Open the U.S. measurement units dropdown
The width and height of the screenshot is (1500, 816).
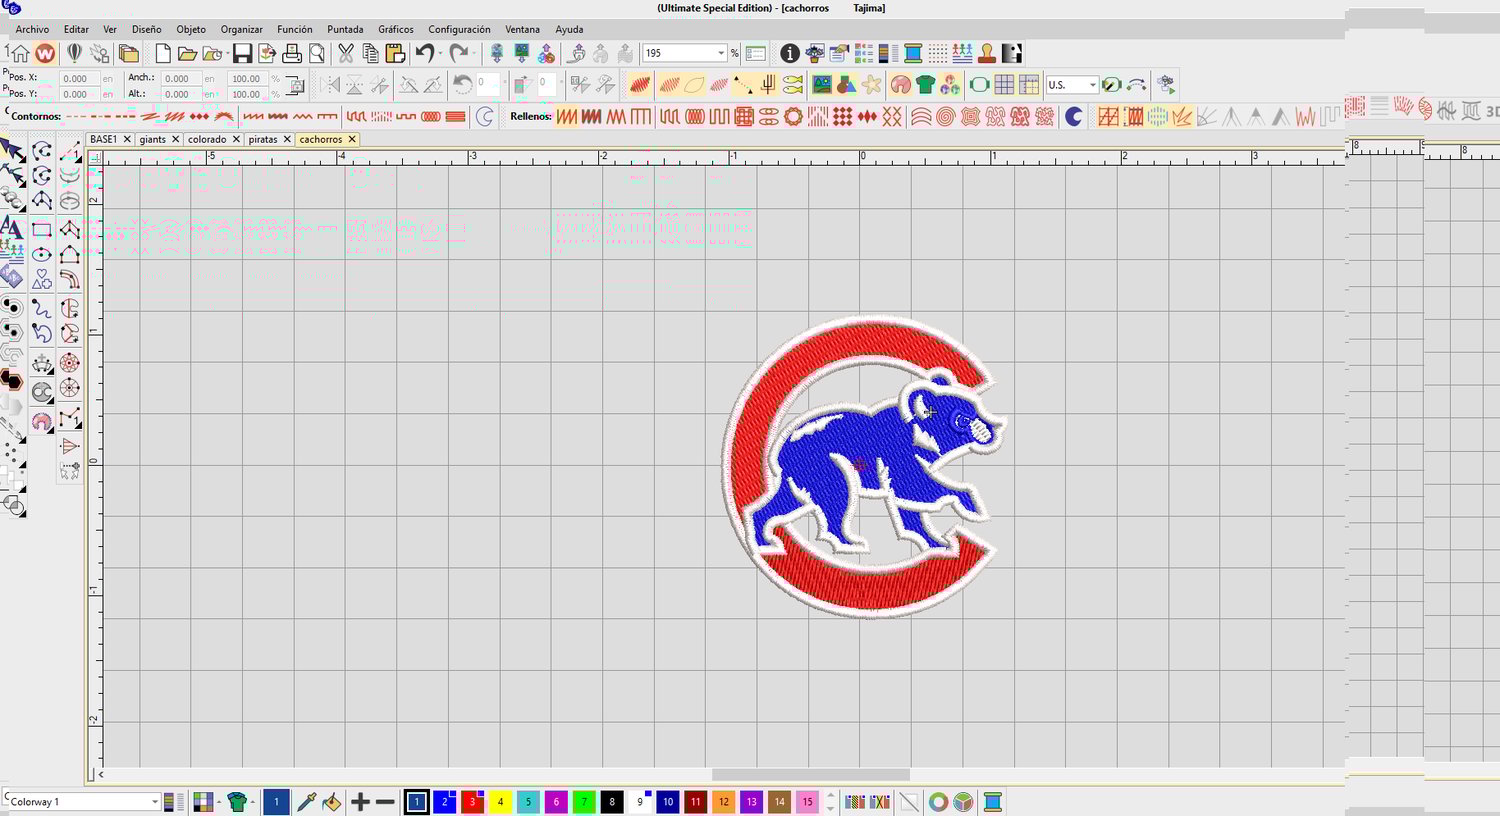coord(1092,85)
